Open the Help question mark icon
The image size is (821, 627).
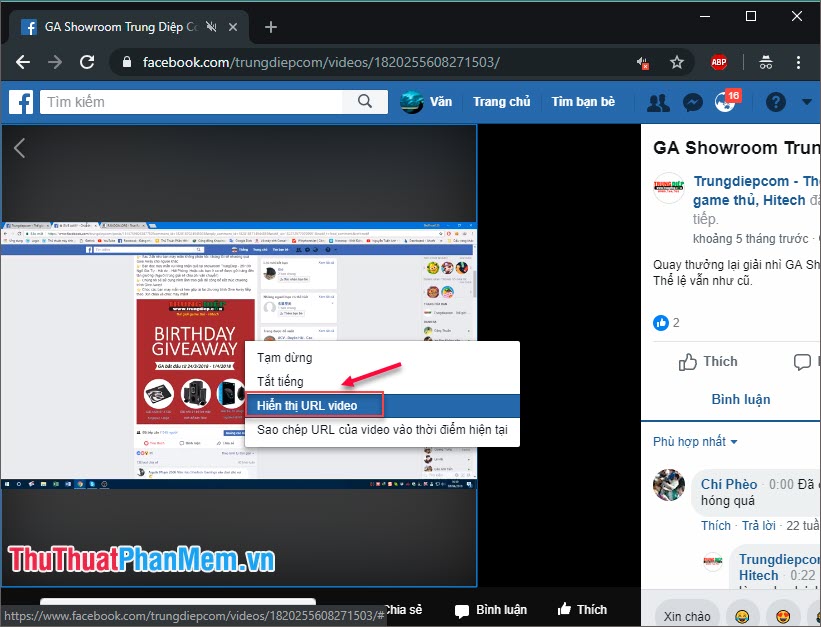(x=775, y=102)
